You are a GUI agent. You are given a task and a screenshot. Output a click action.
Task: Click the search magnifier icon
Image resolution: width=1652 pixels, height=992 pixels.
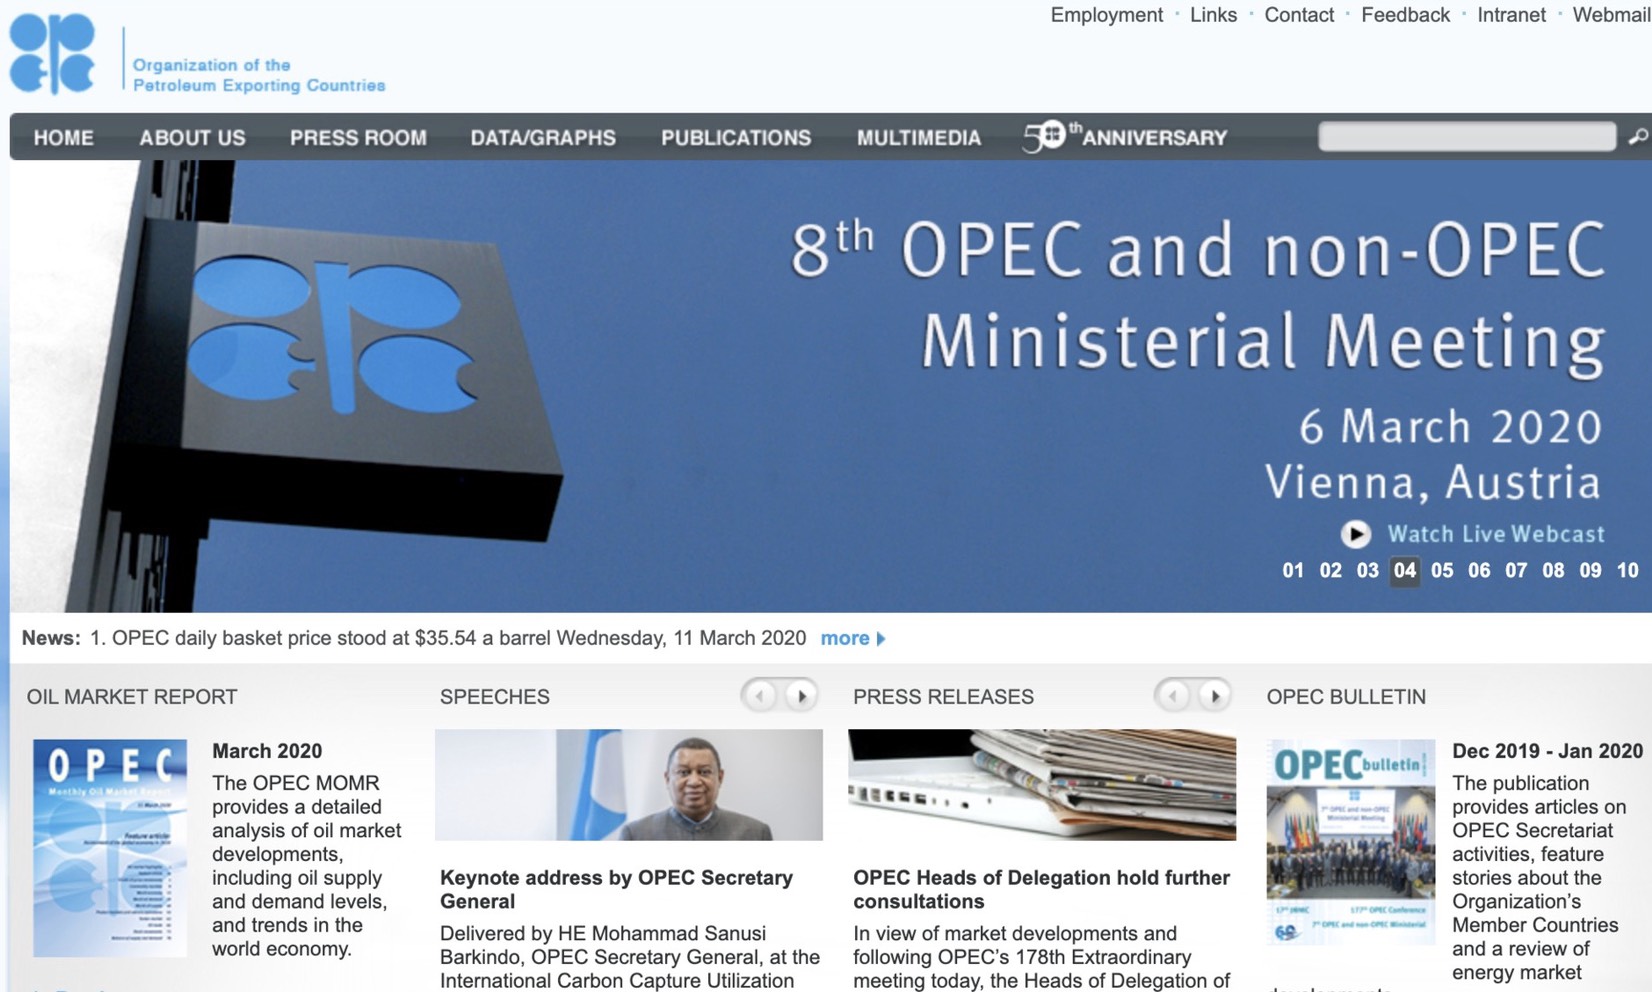(x=1637, y=137)
